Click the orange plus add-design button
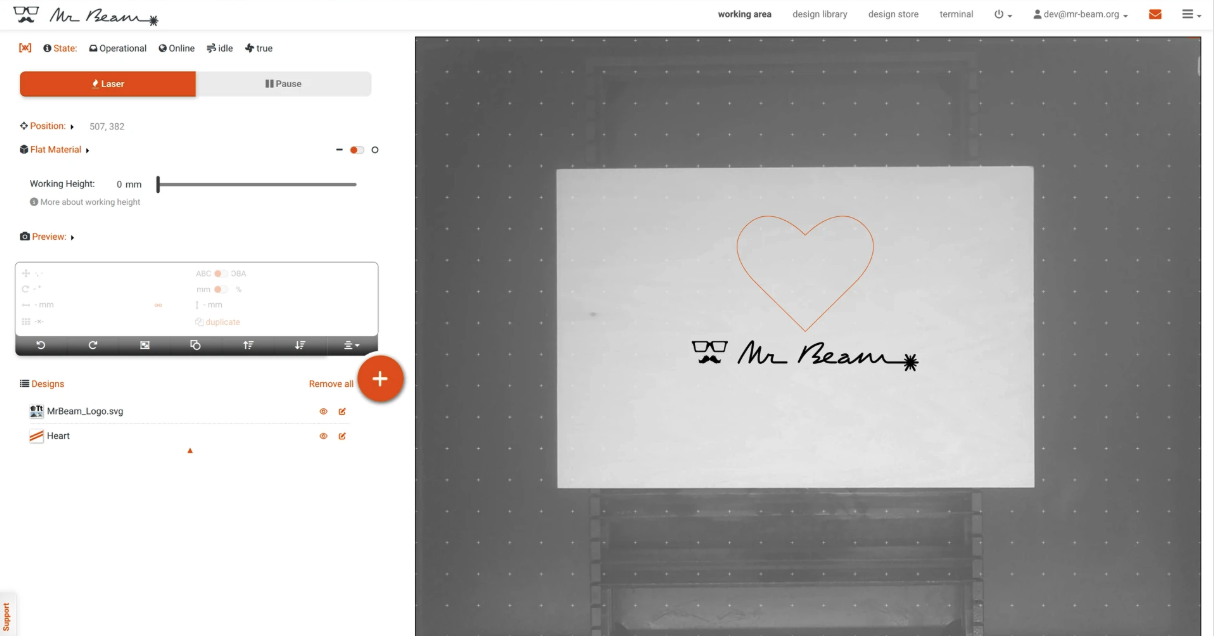Viewport: 1214px width, 636px height. 380,379
